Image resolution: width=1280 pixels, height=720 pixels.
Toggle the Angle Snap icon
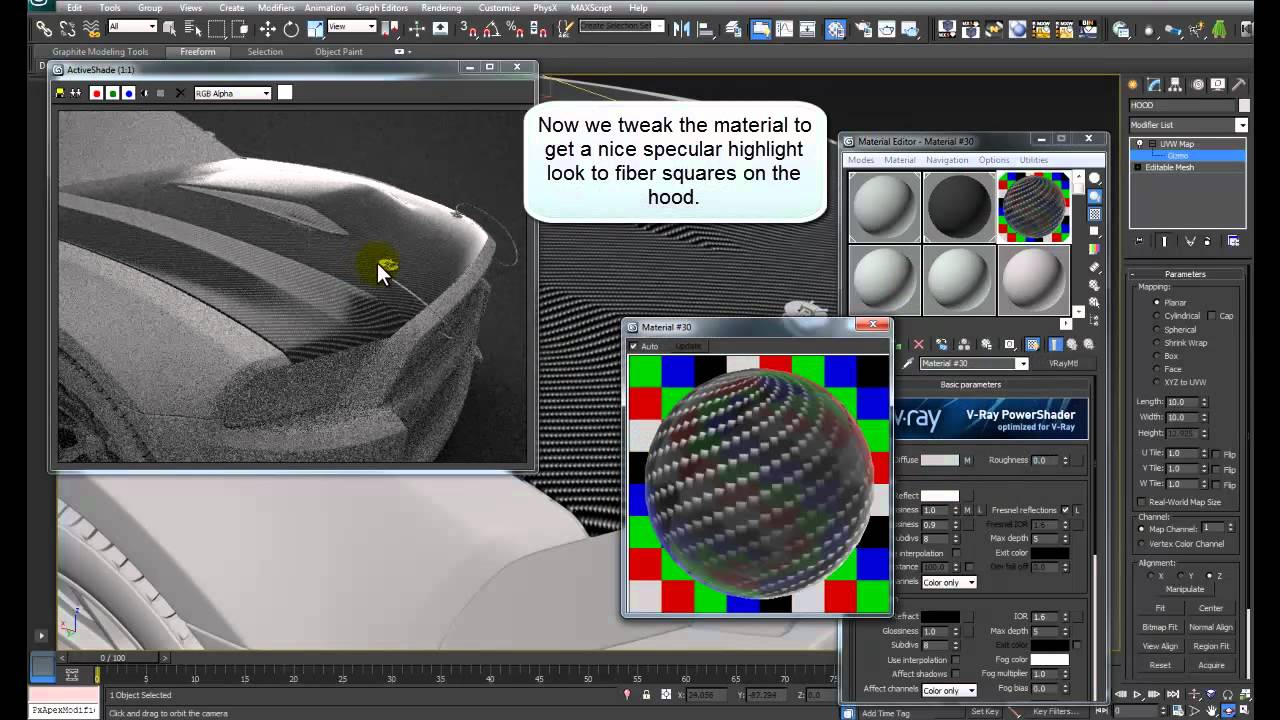(492, 29)
